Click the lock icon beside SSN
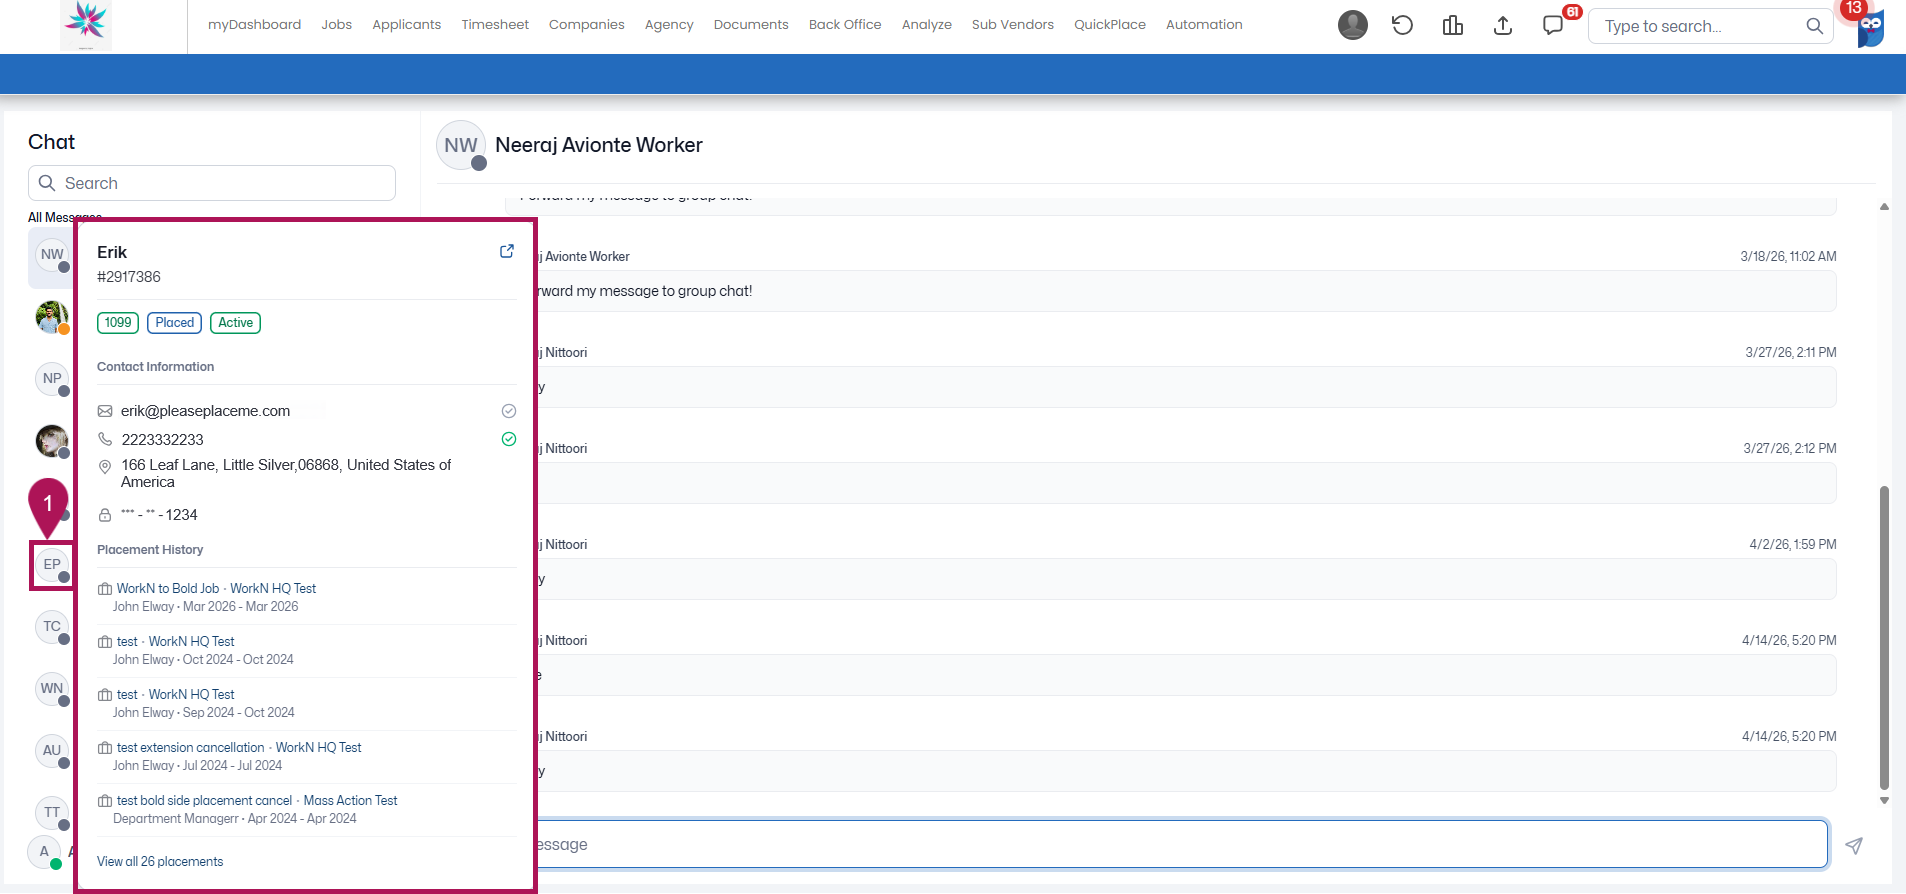The image size is (1906, 894). point(105,515)
